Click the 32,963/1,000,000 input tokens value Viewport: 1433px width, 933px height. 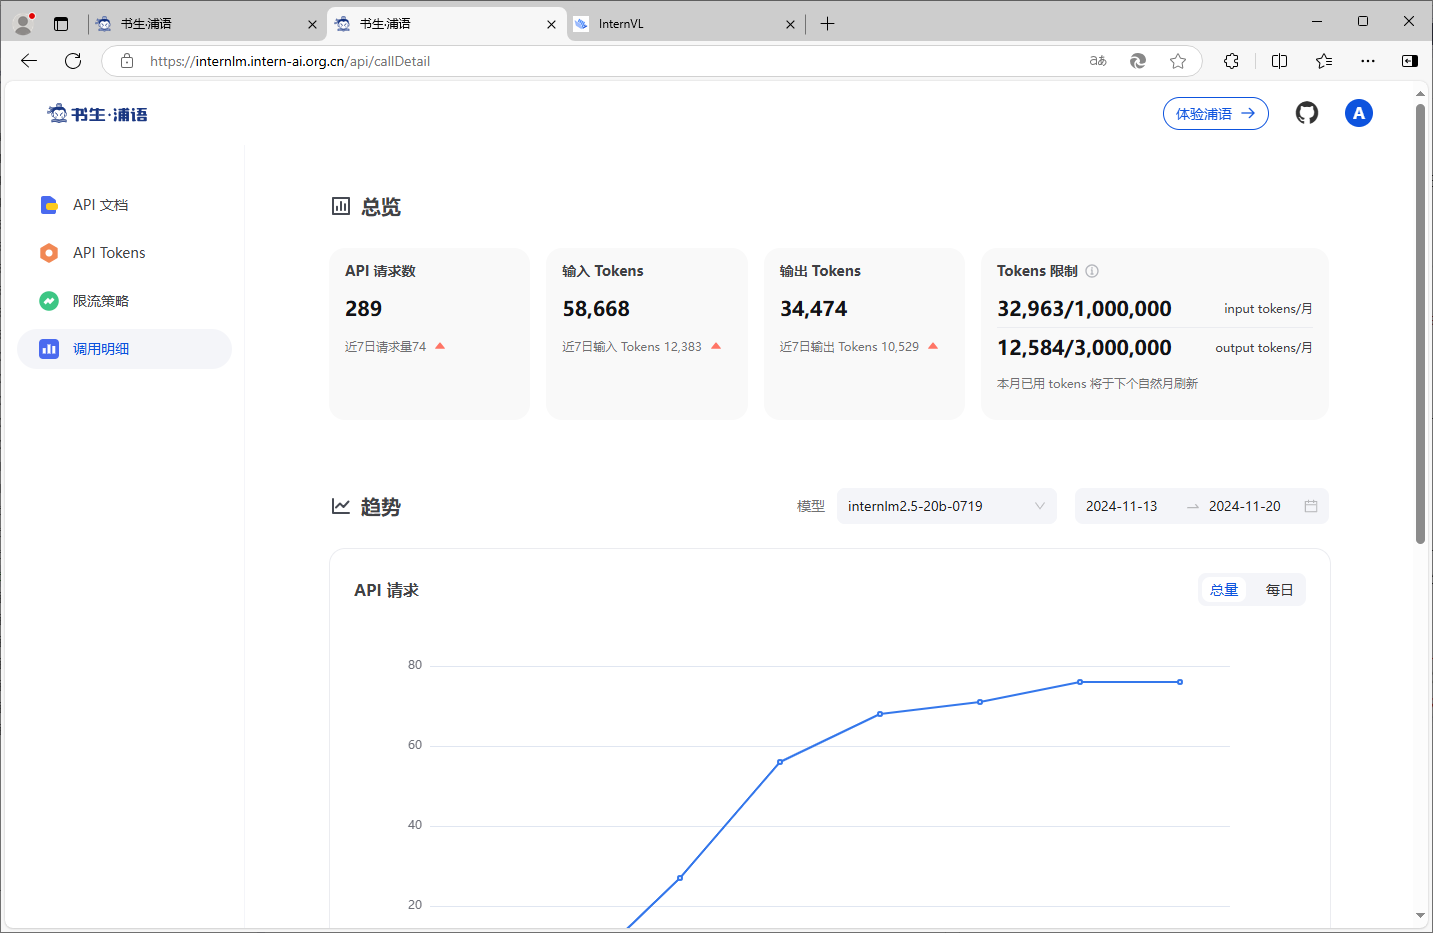tap(1084, 309)
